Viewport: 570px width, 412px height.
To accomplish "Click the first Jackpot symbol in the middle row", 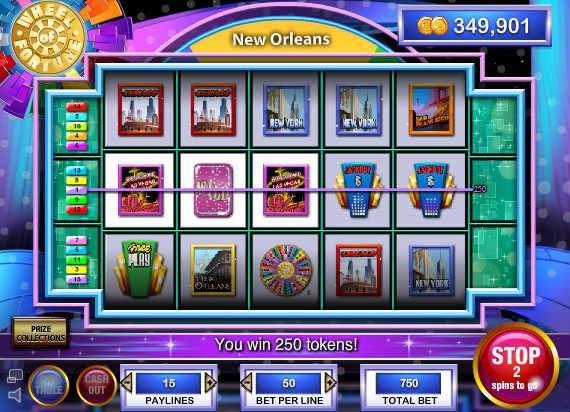I will [x=358, y=190].
